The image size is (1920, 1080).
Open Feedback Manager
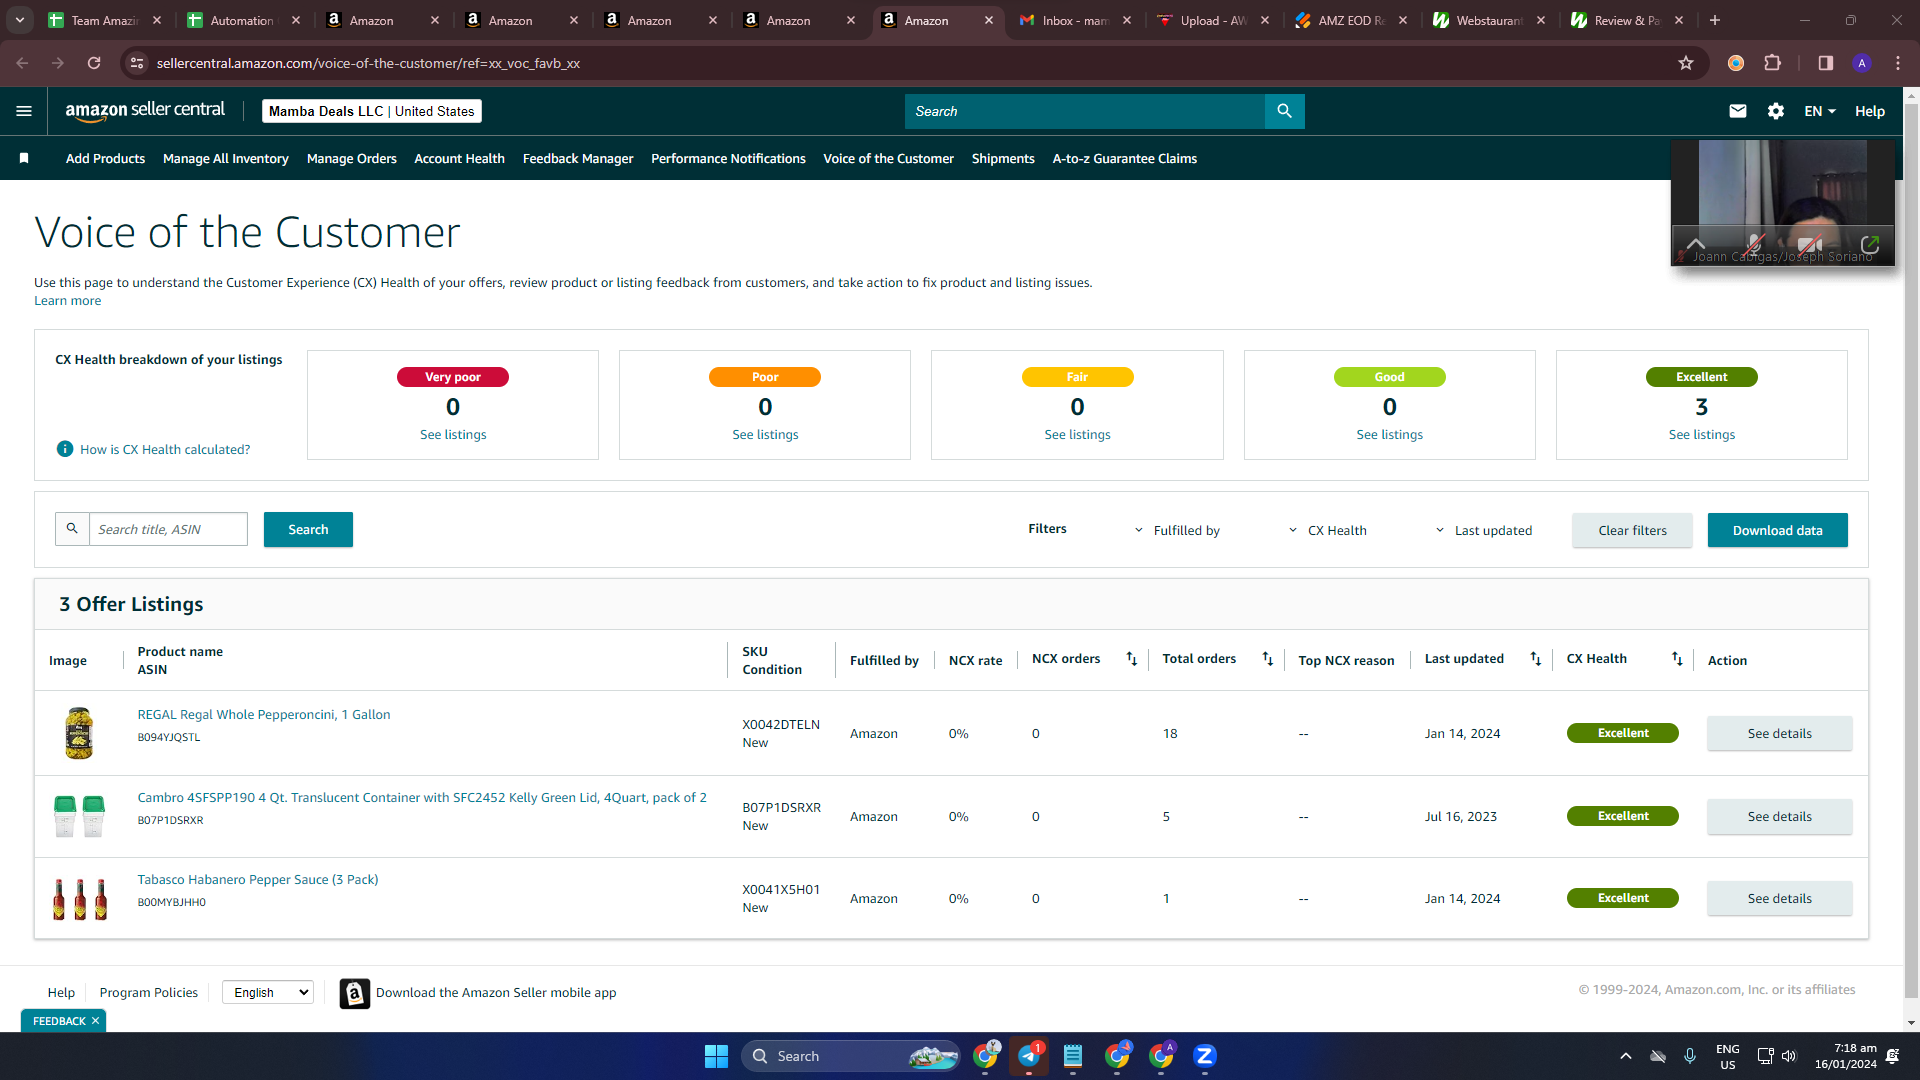pyautogui.click(x=578, y=158)
